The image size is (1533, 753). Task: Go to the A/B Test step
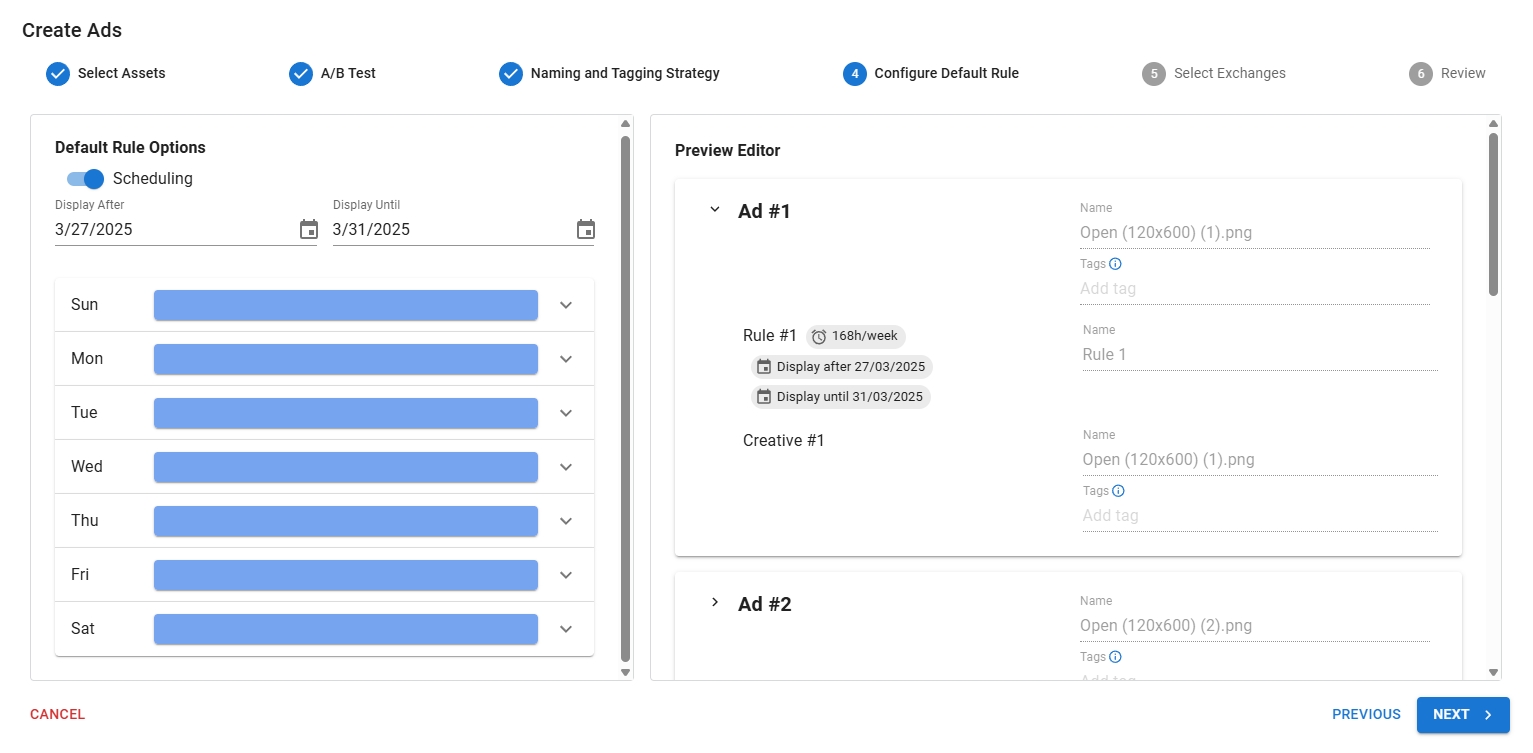click(333, 74)
